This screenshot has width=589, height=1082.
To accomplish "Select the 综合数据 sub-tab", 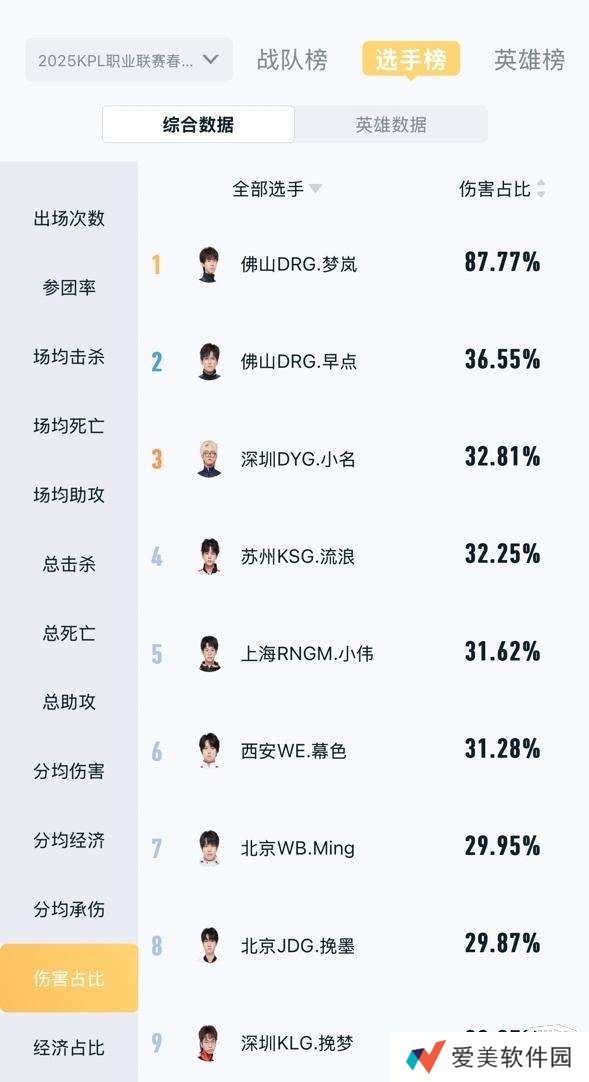I will click(198, 126).
